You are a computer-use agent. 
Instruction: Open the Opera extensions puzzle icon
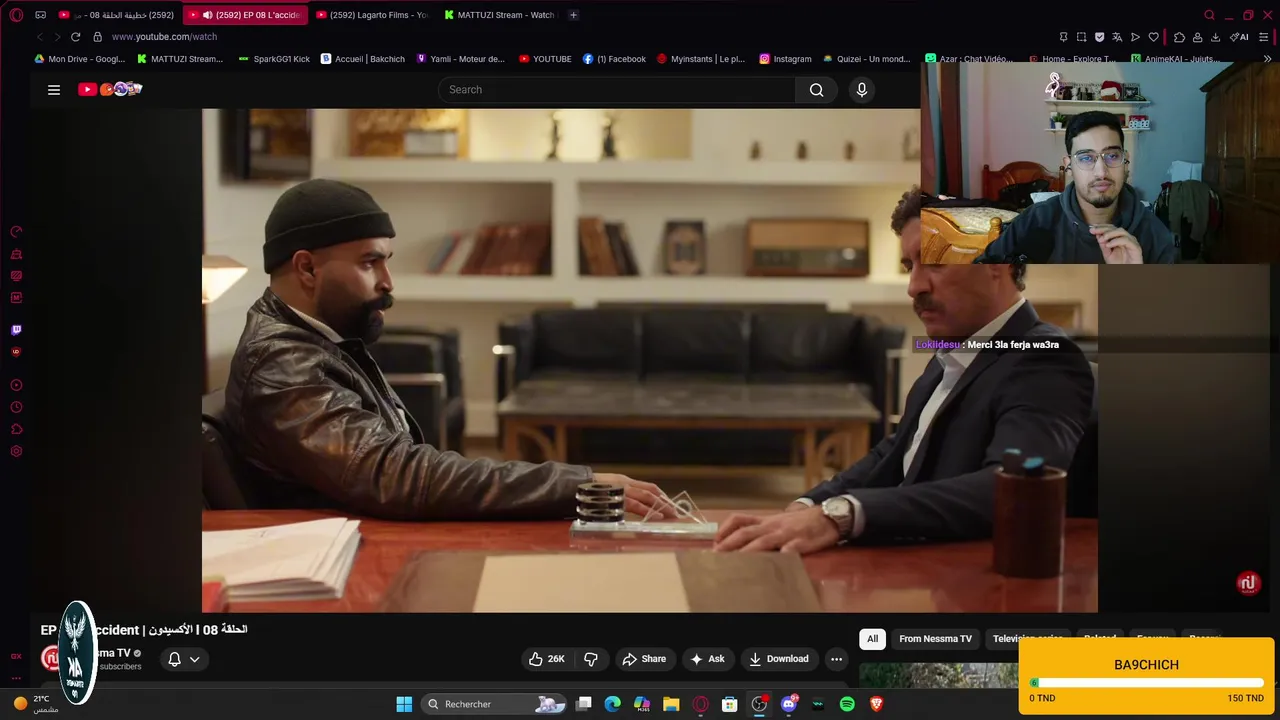[1179, 37]
